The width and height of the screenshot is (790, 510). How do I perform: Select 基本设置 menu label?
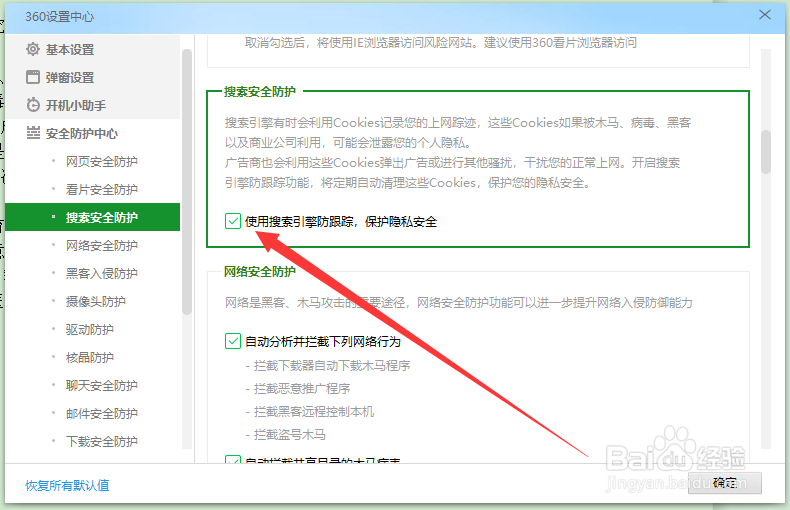(70, 49)
